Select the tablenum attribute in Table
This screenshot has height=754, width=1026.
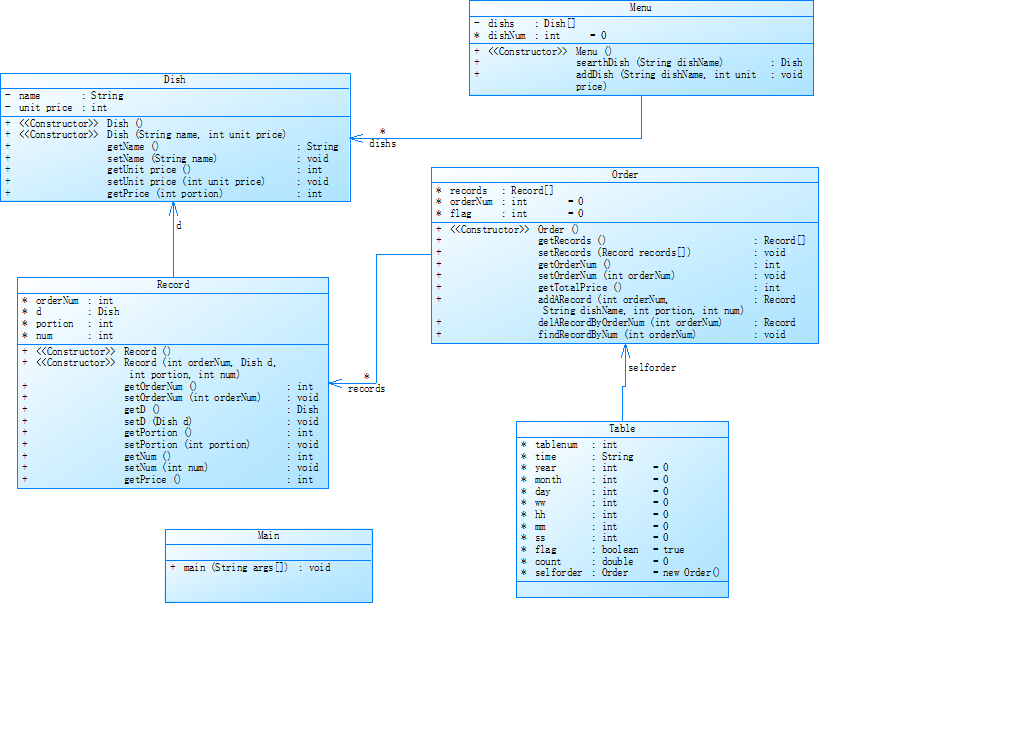click(569, 444)
